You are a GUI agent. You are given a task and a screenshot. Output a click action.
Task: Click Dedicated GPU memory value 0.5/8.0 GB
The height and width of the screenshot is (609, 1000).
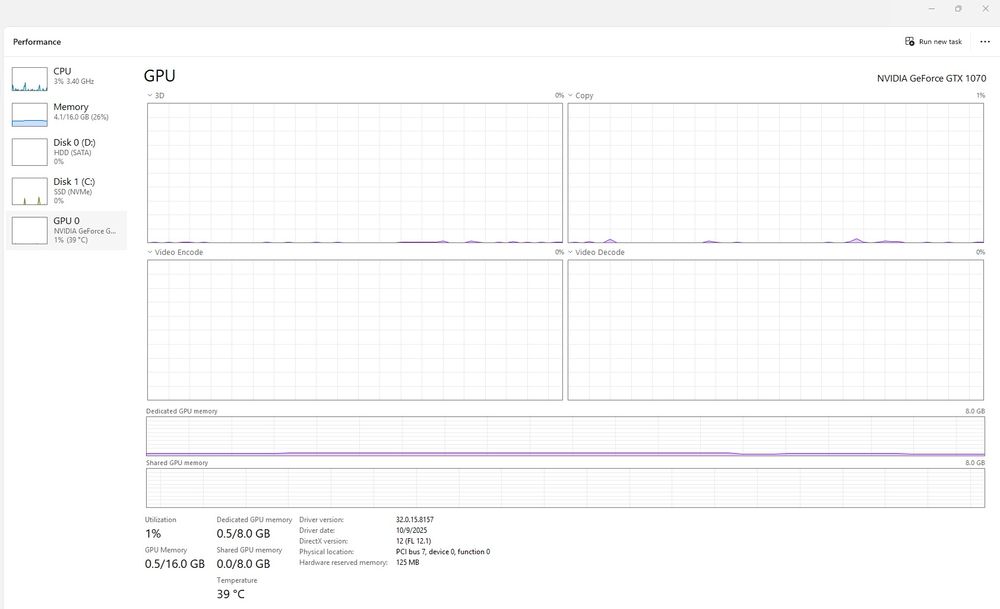(243, 534)
